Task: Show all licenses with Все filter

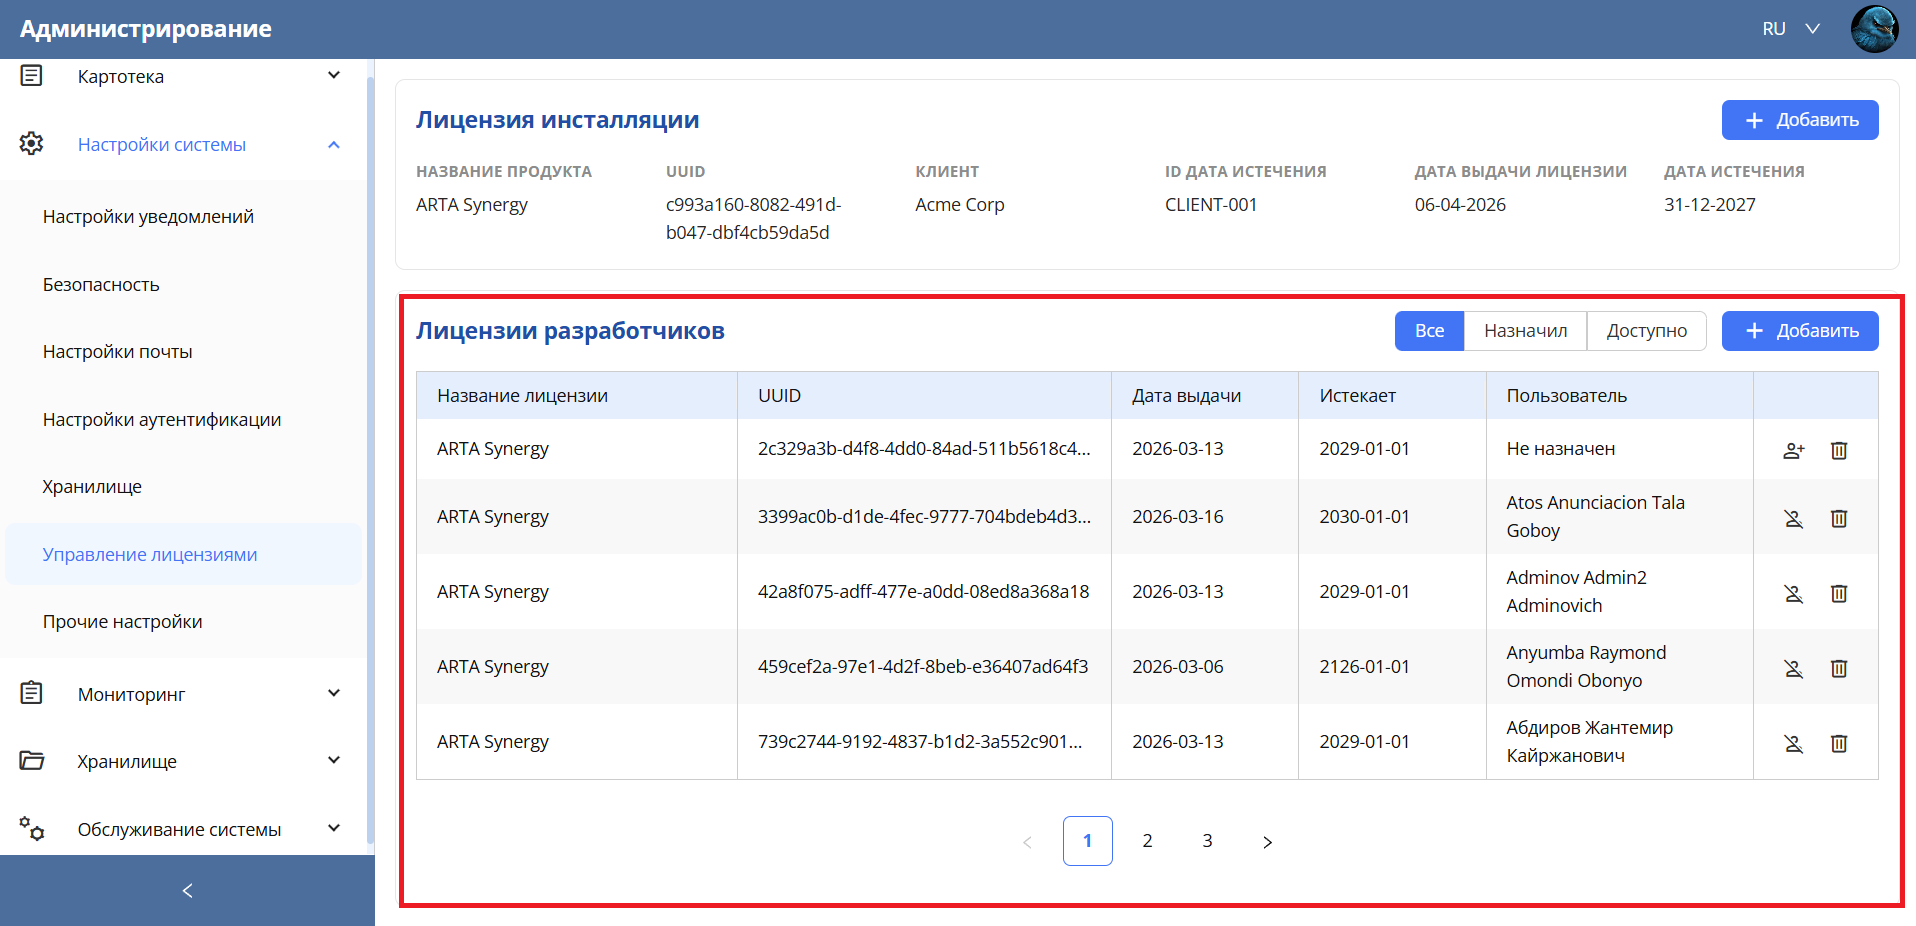Action: pos(1429,331)
